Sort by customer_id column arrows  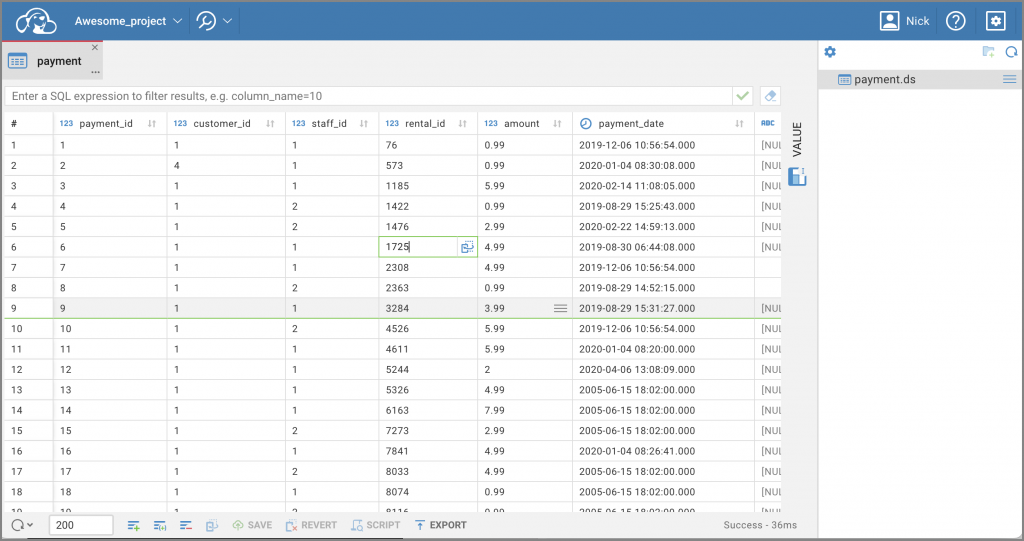270,123
